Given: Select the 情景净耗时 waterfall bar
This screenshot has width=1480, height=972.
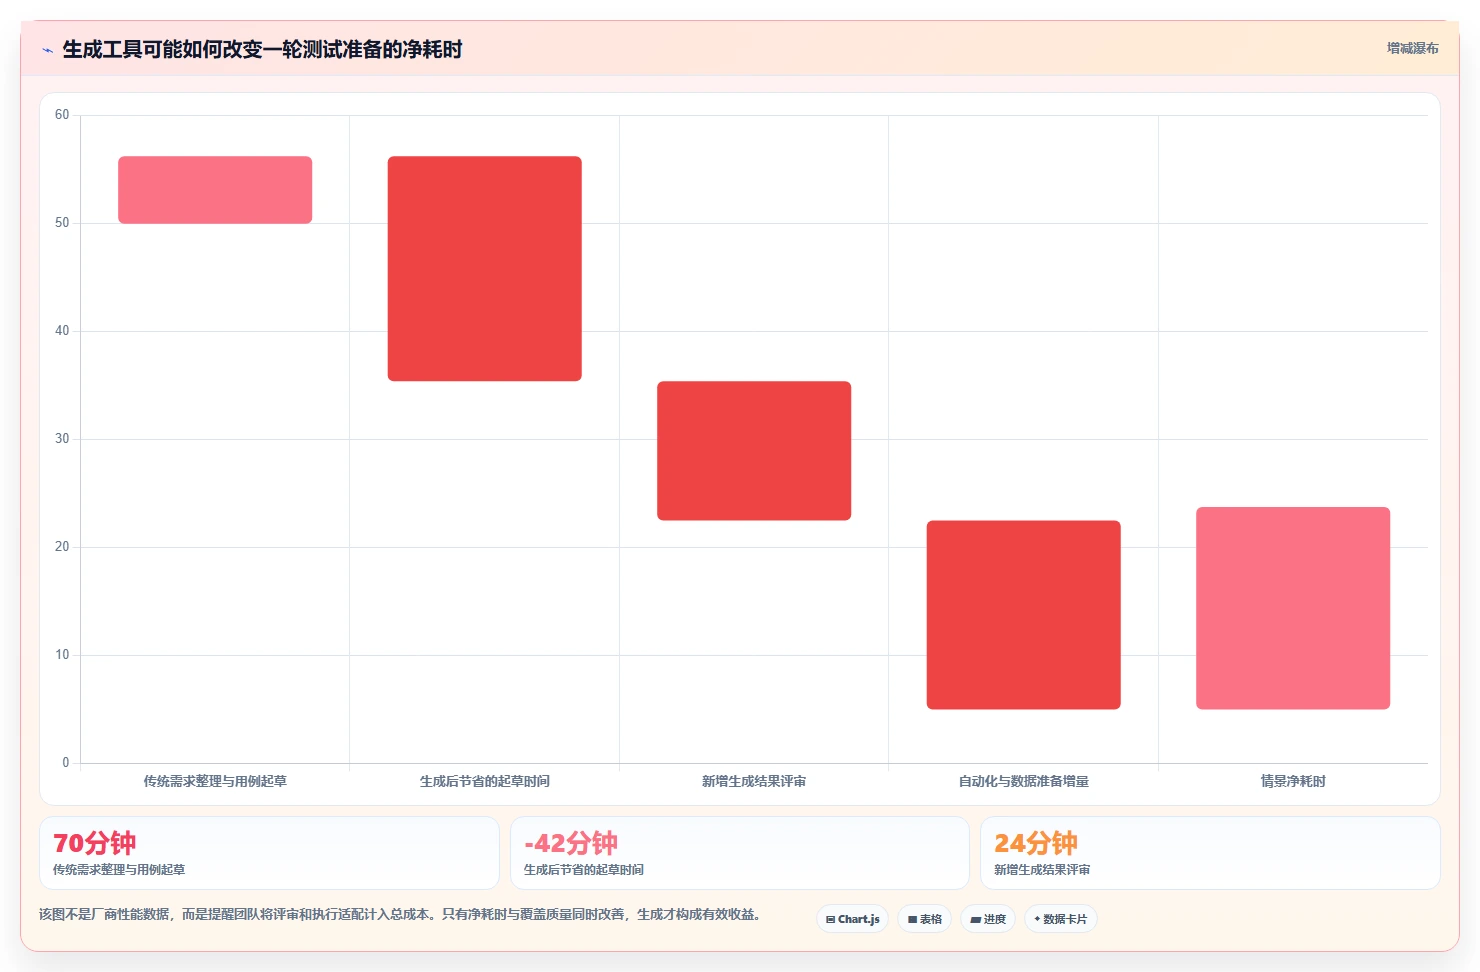Looking at the screenshot, I should coord(1293,608).
